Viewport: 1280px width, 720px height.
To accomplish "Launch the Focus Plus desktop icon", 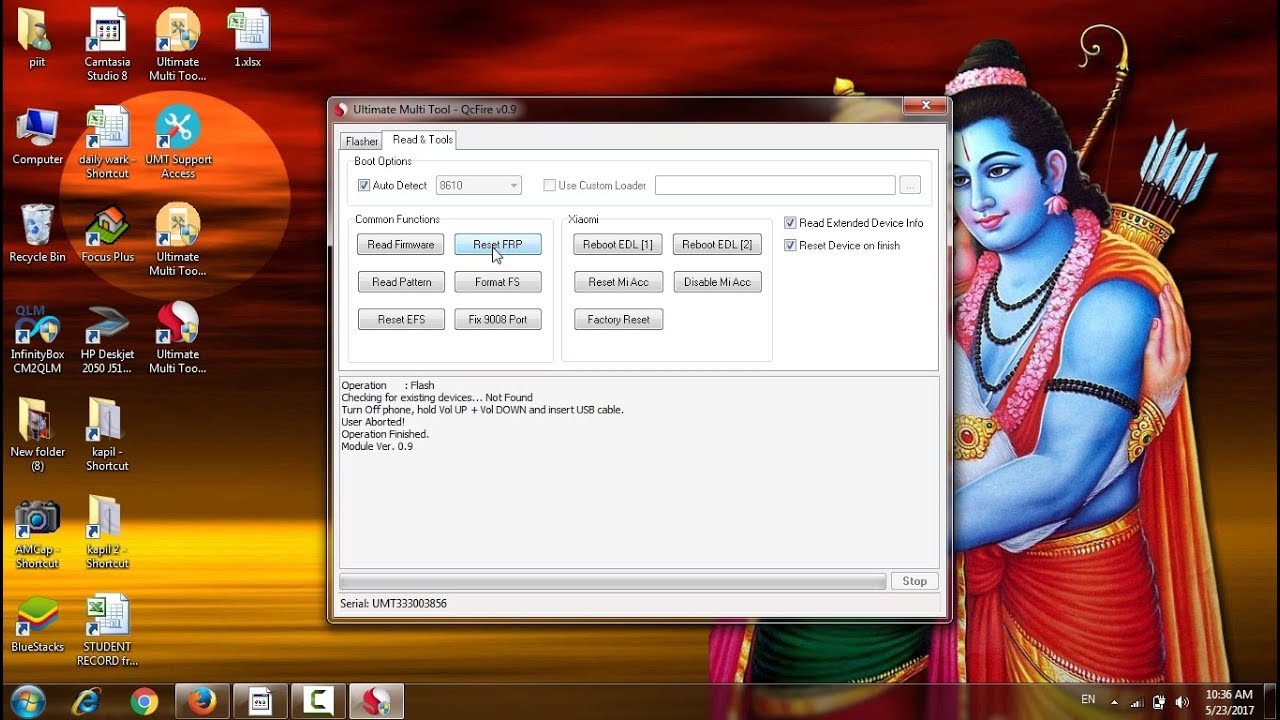I will (107, 234).
